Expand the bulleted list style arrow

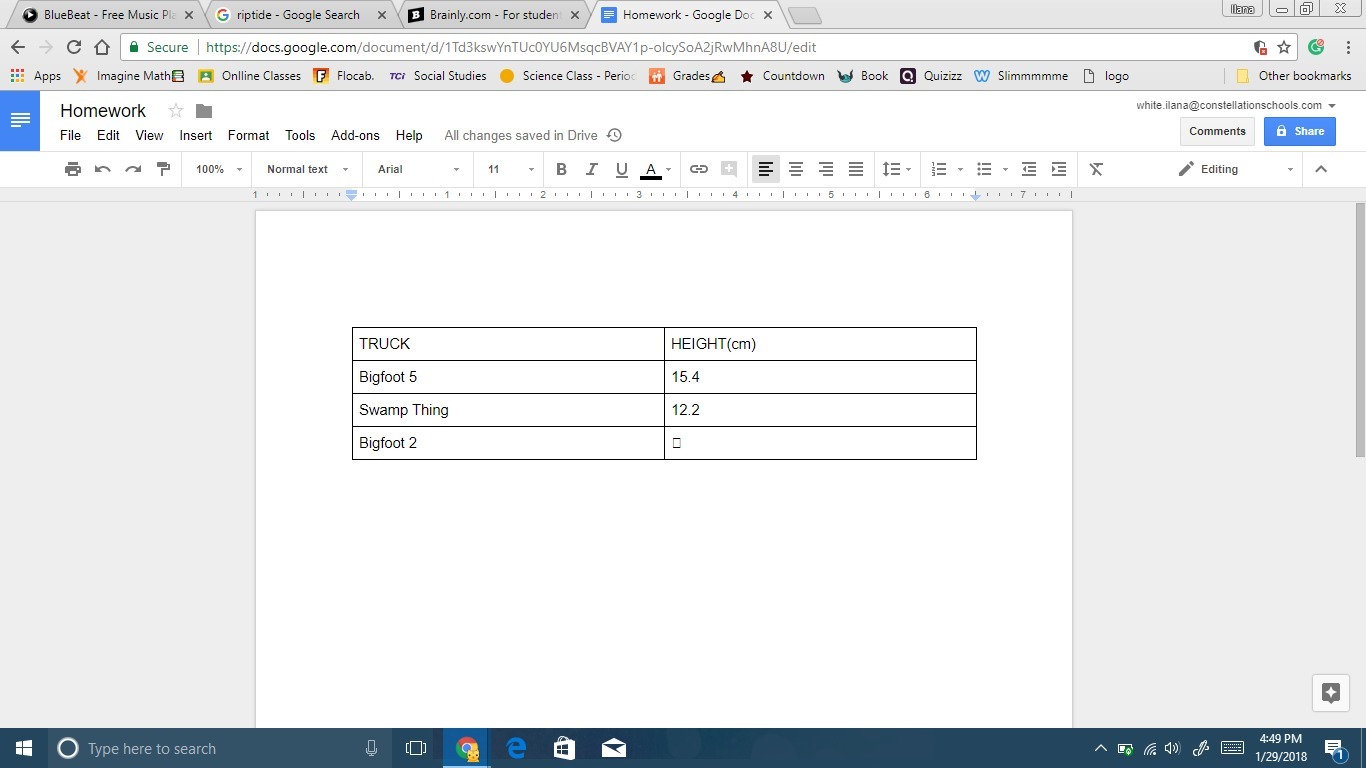pos(1005,169)
